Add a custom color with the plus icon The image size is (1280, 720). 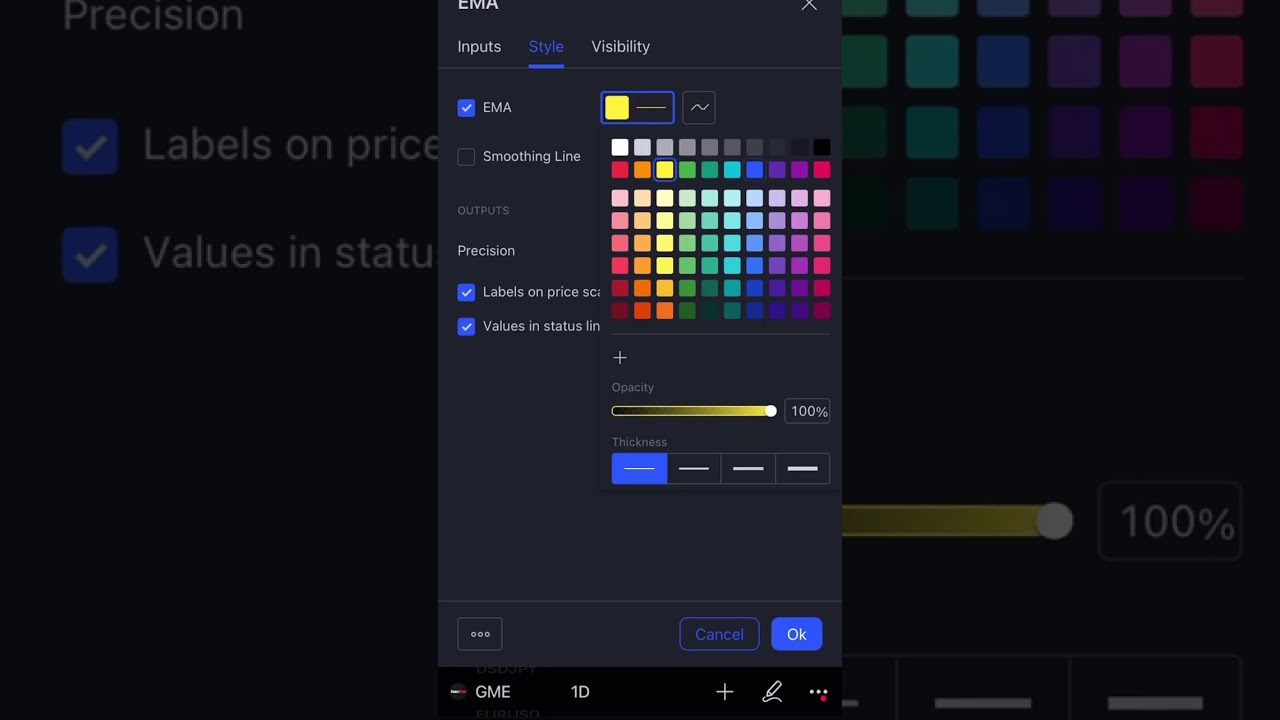[620, 358]
